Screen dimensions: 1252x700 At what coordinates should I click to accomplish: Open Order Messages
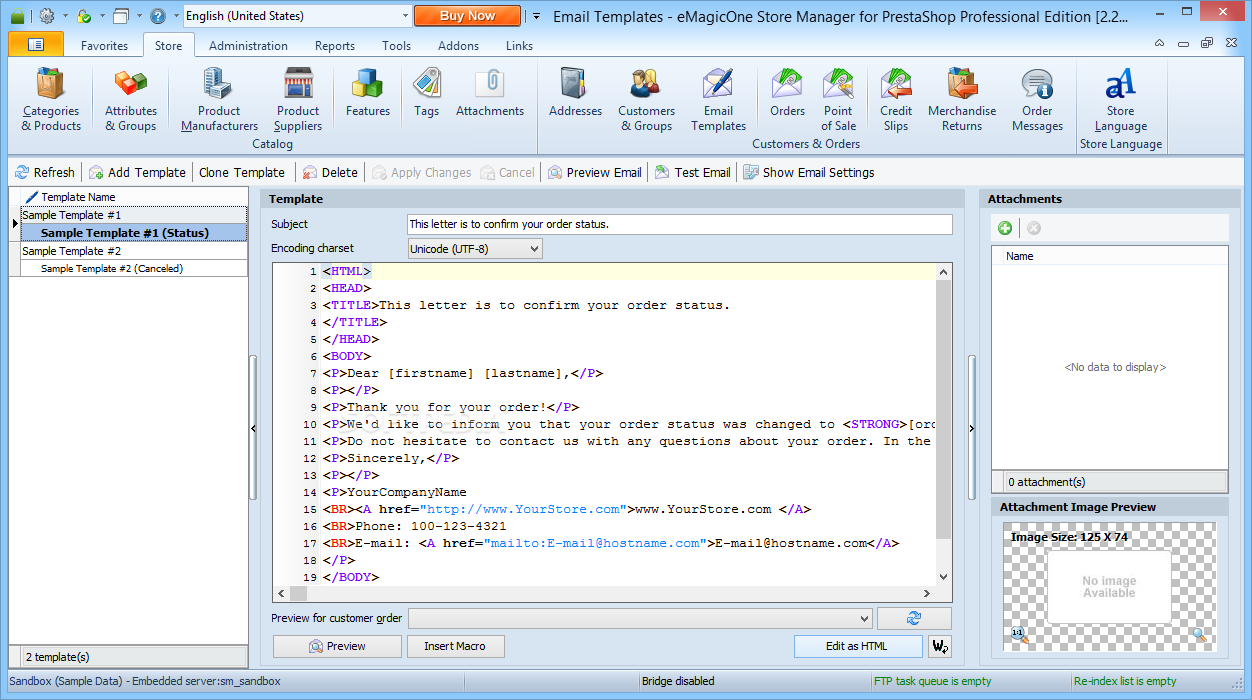click(x=1037, y=99)
